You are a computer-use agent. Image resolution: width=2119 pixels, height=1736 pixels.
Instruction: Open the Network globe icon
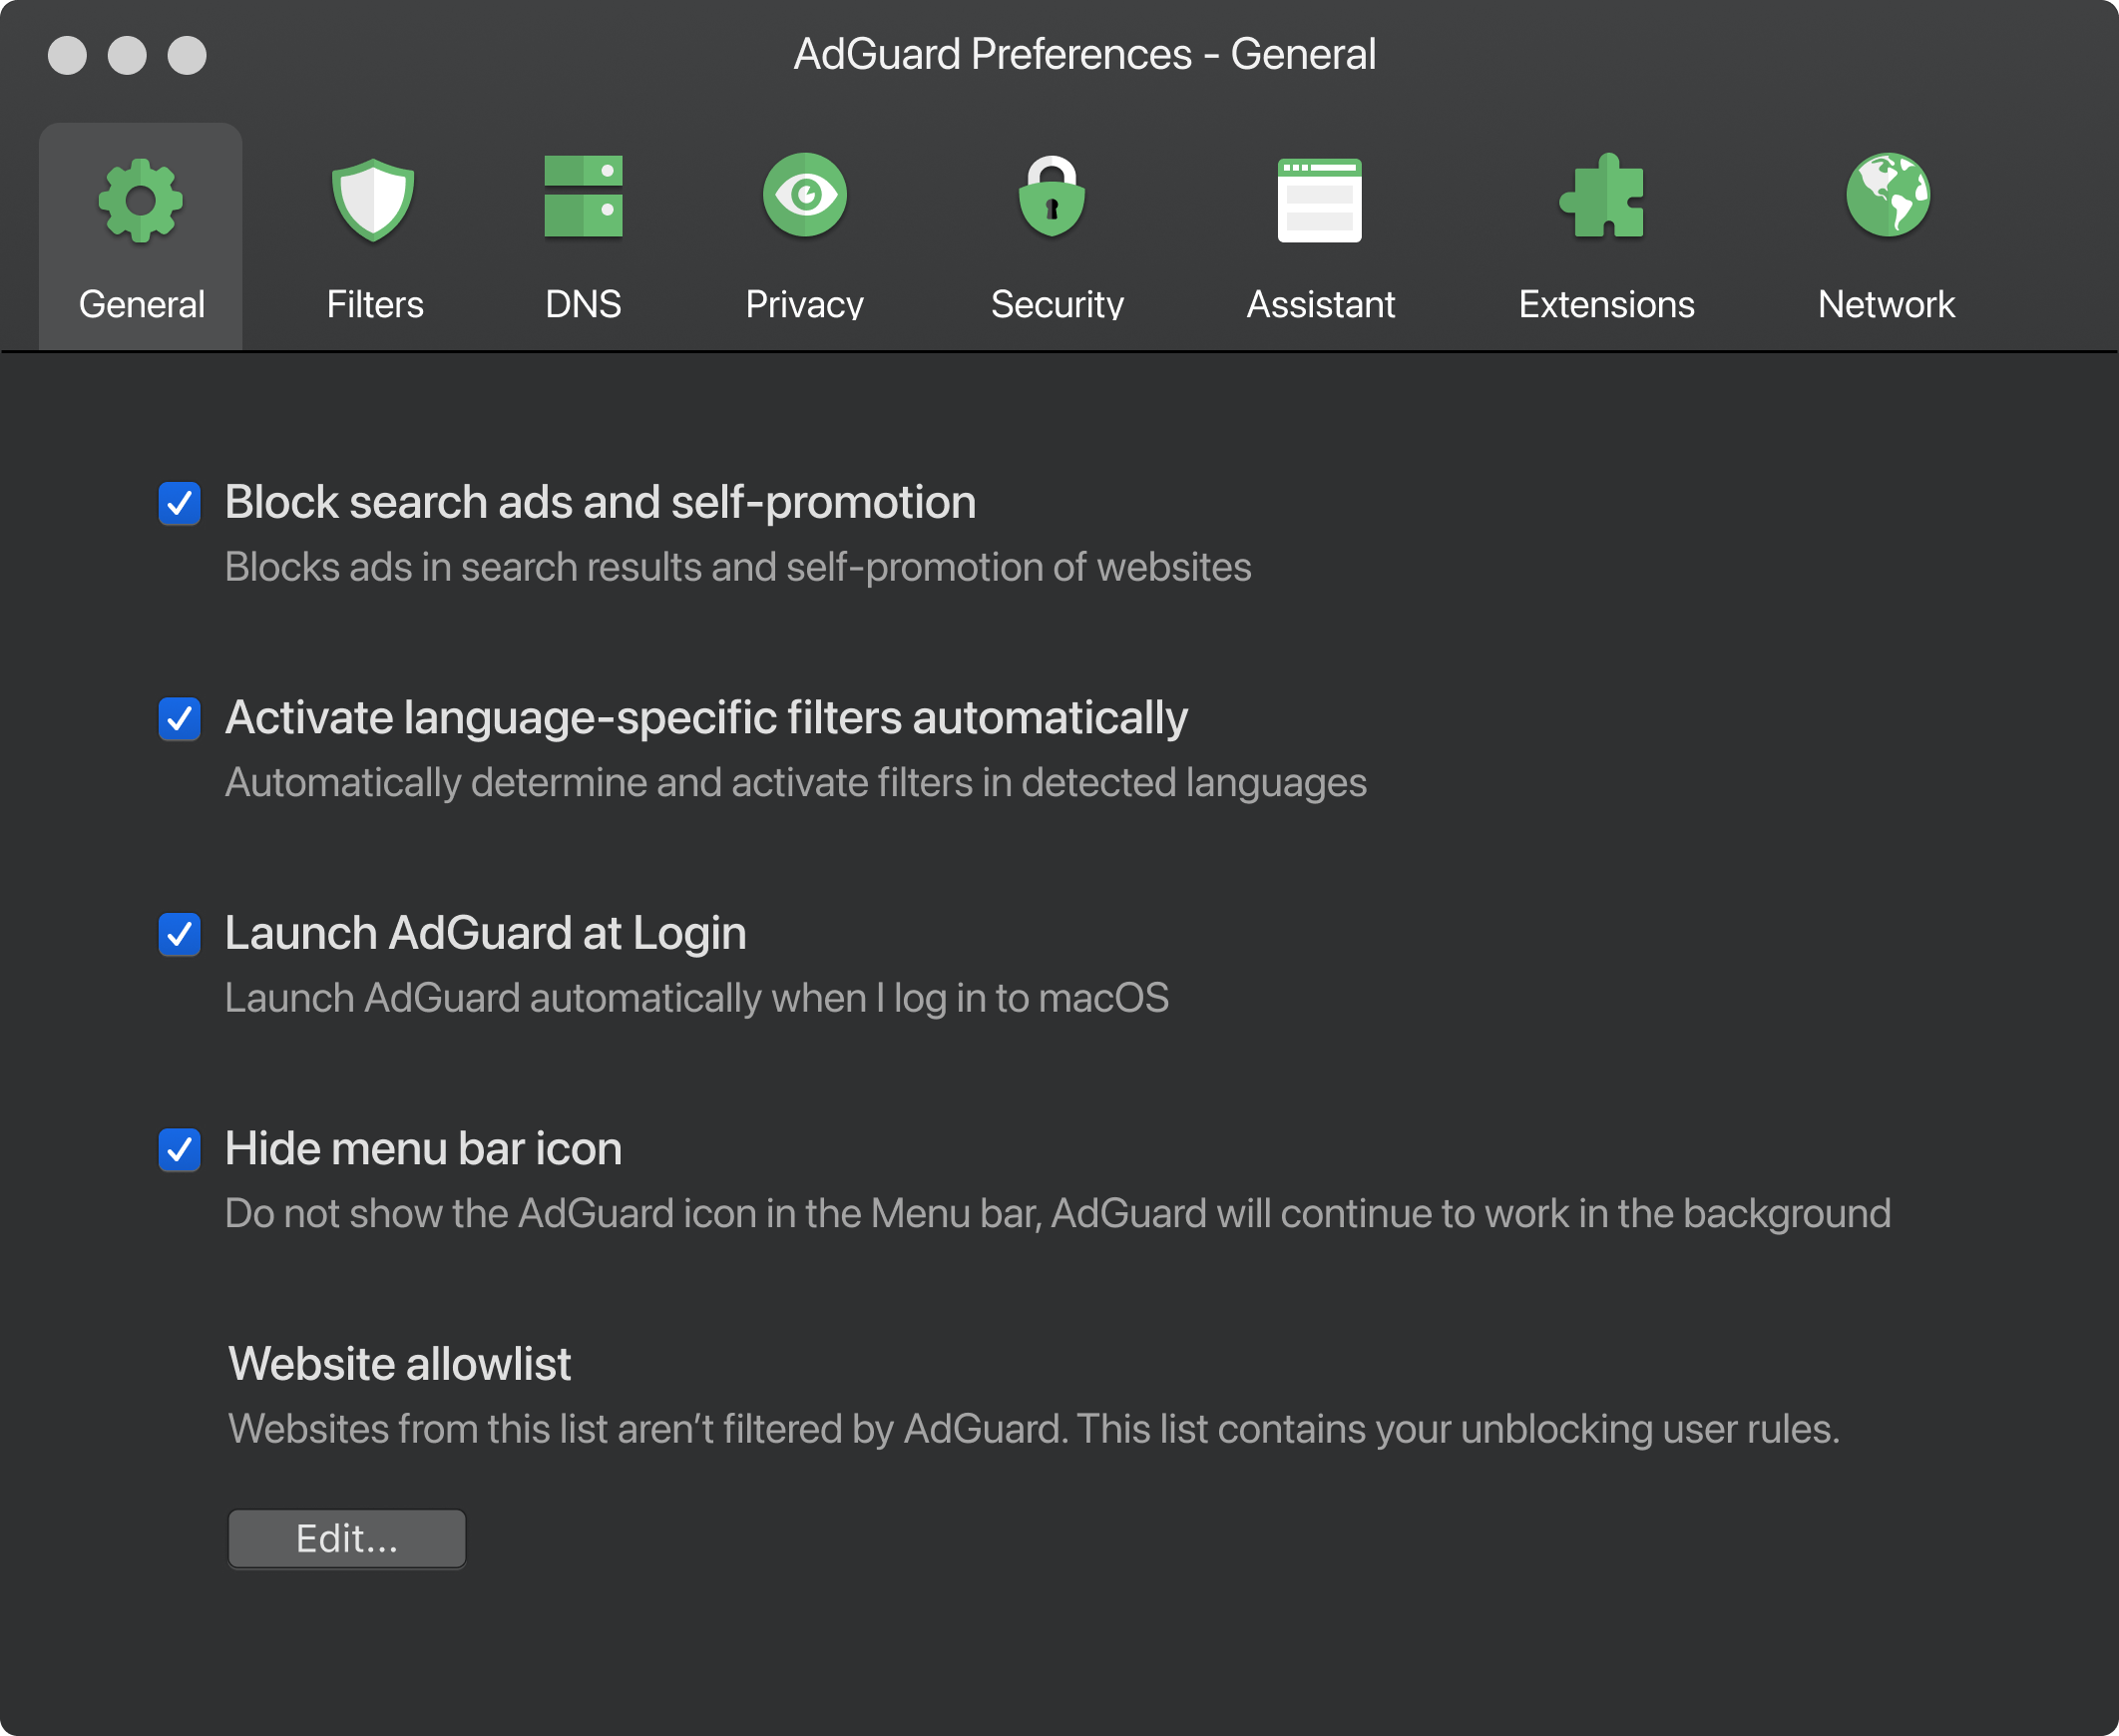click(1887, 196)
